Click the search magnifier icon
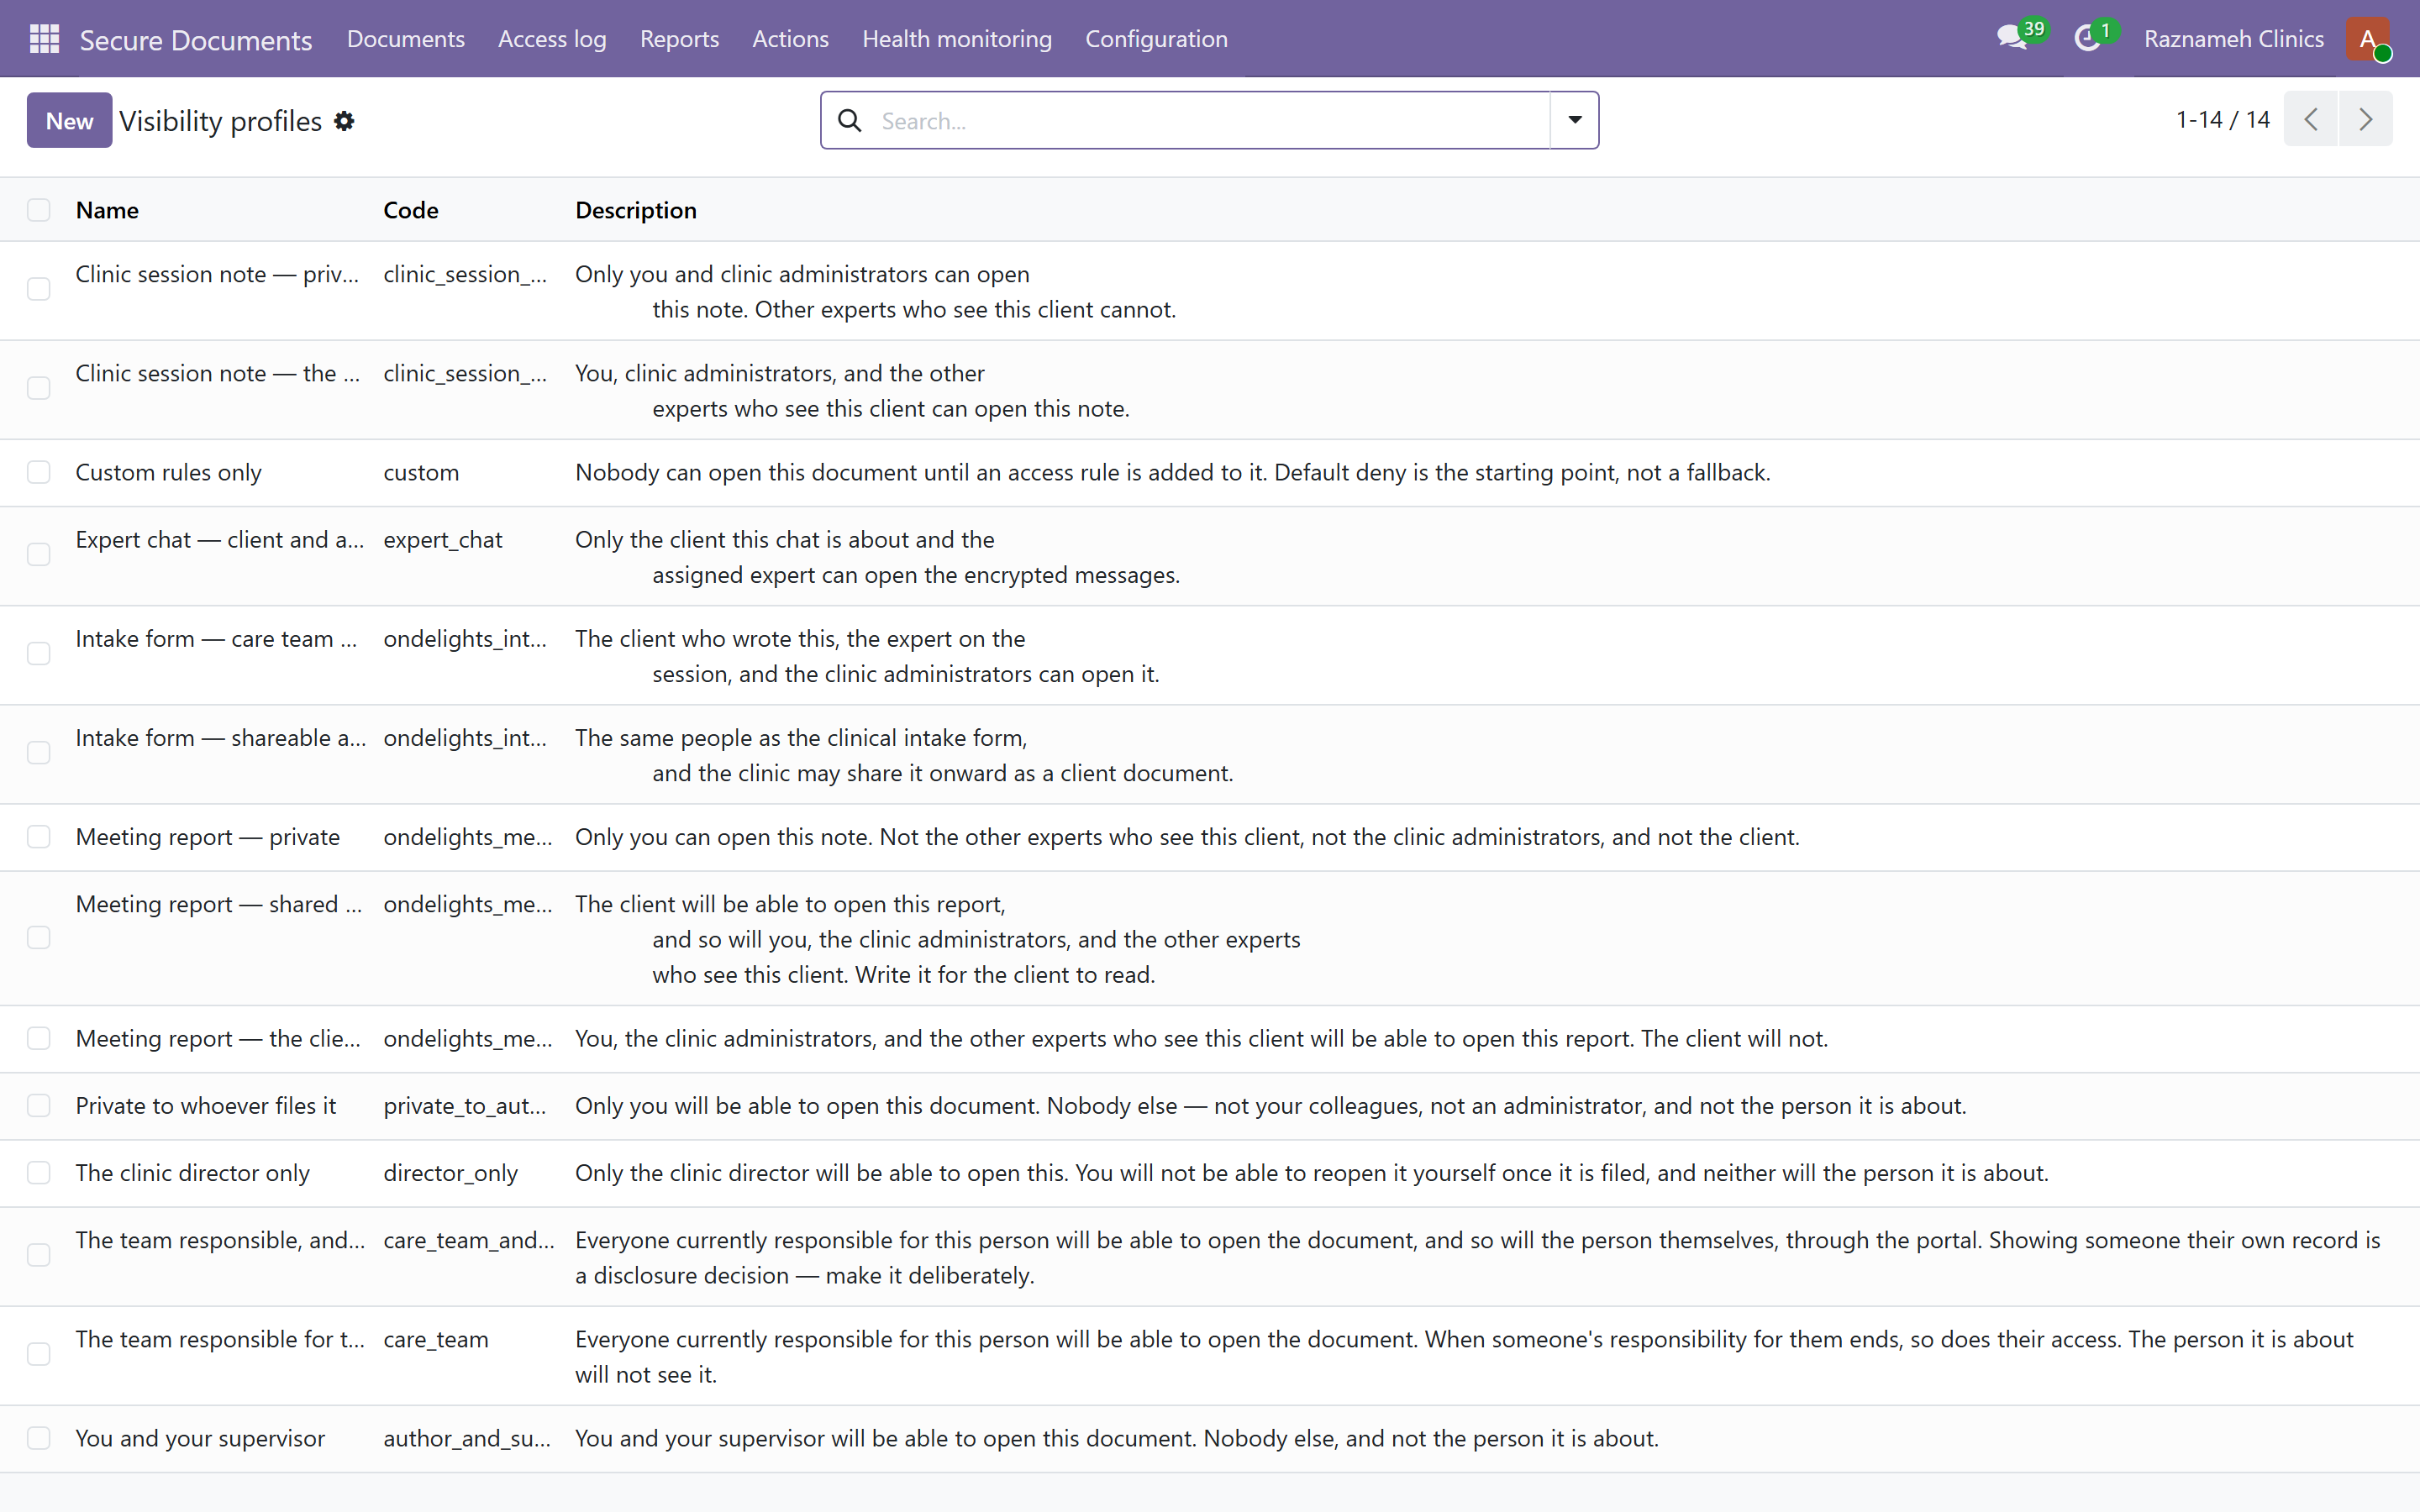The image size is (2420, 1512). coord(850,121)
